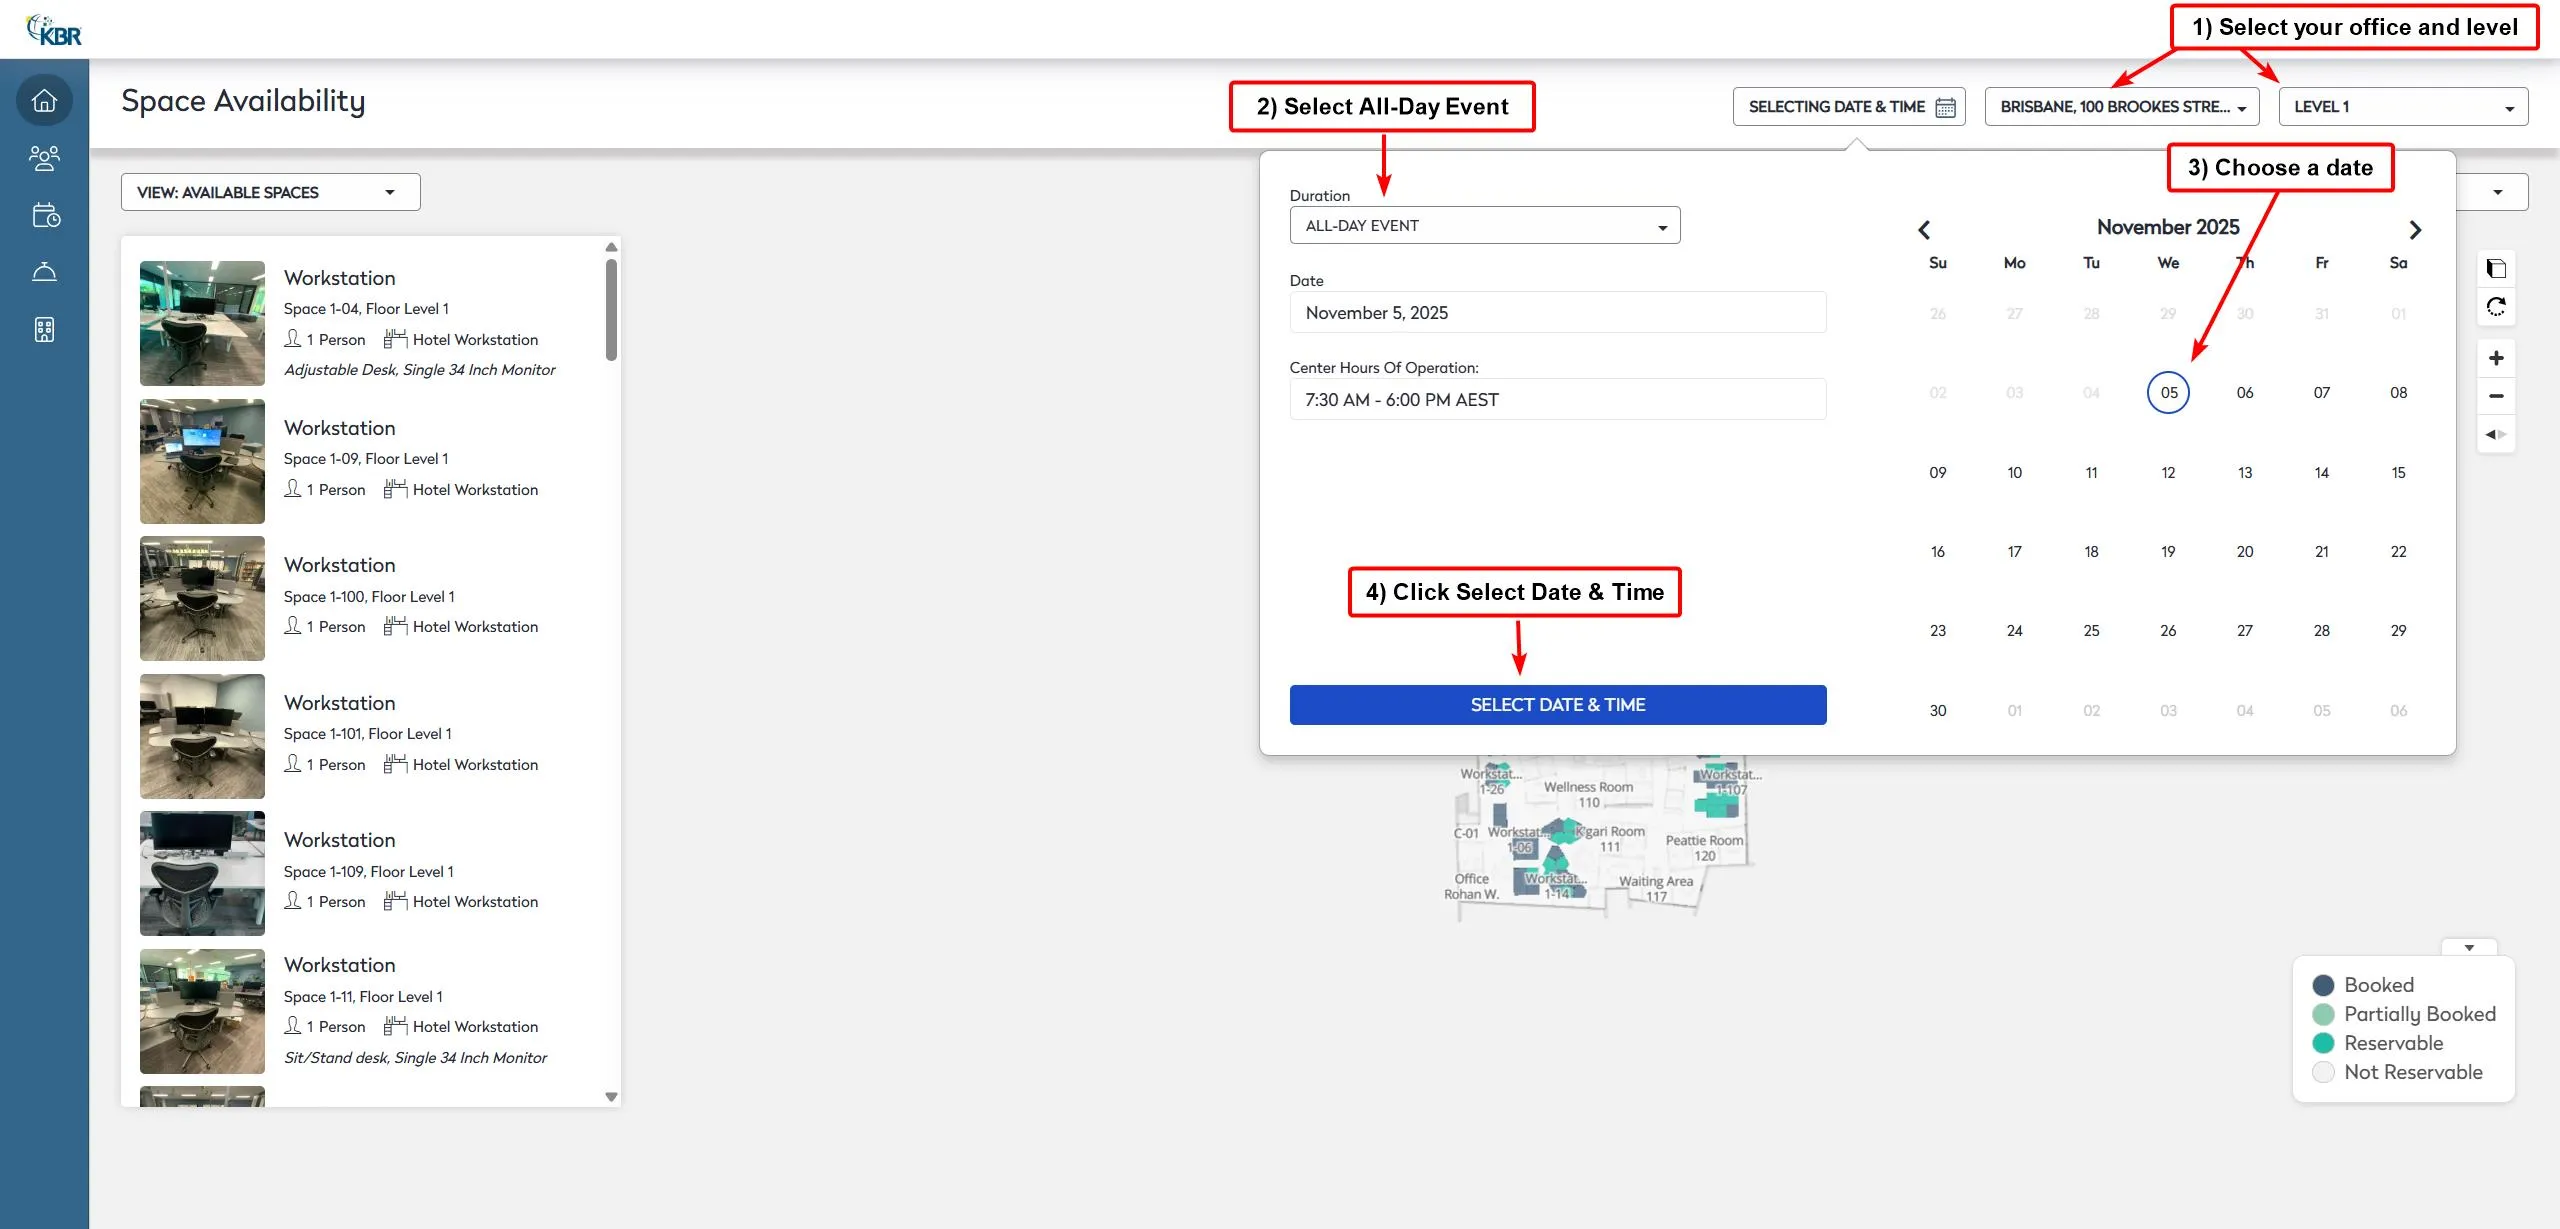
Task: Switch to 3D view using the cube icon
Action: pyautogui.click(x=2496, y=268)
